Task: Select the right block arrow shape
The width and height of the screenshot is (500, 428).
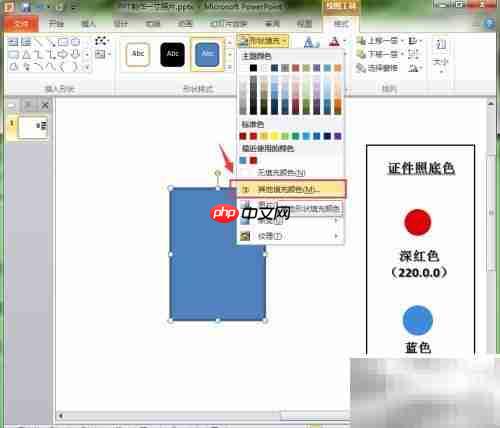Action: [x=63, y=54]
